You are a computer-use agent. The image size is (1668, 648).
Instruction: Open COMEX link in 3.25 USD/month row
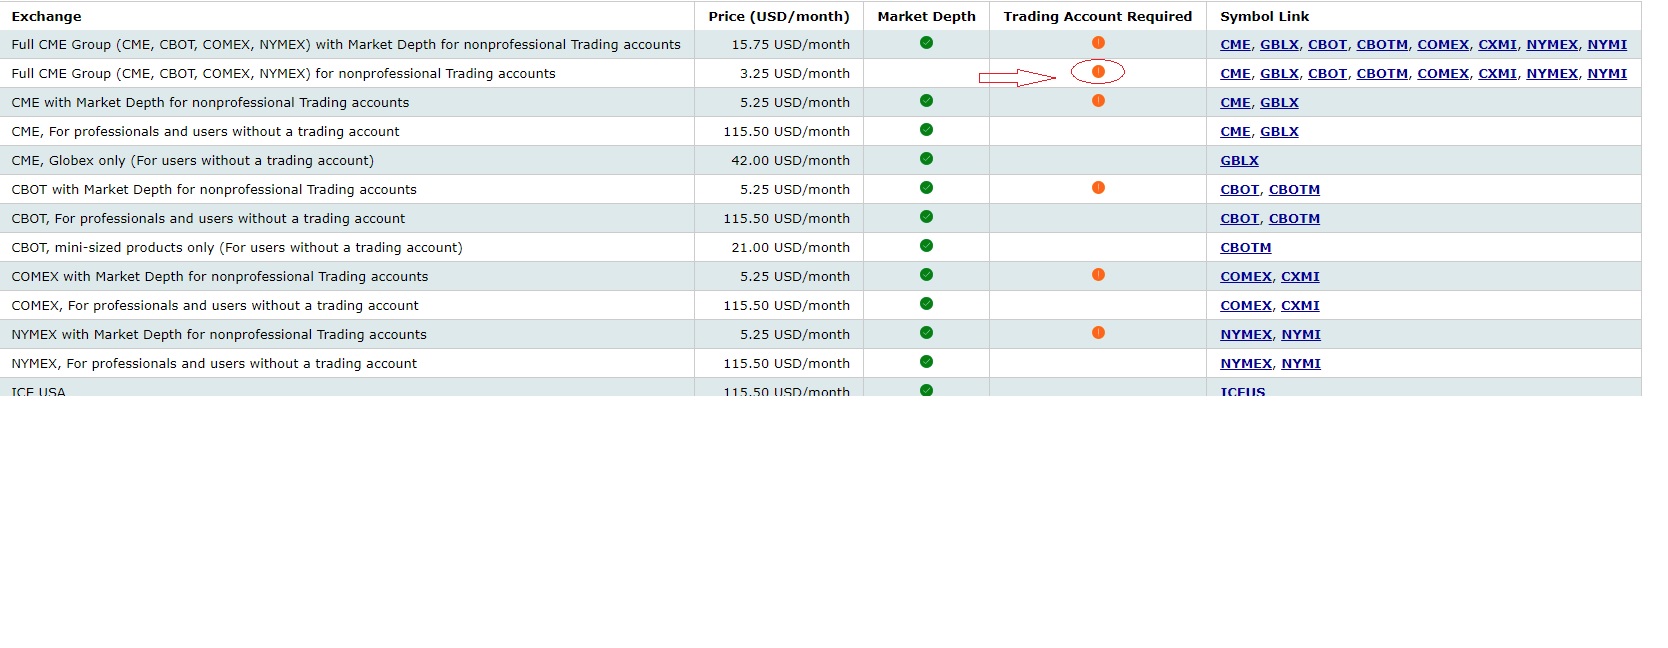point(1443,74)
